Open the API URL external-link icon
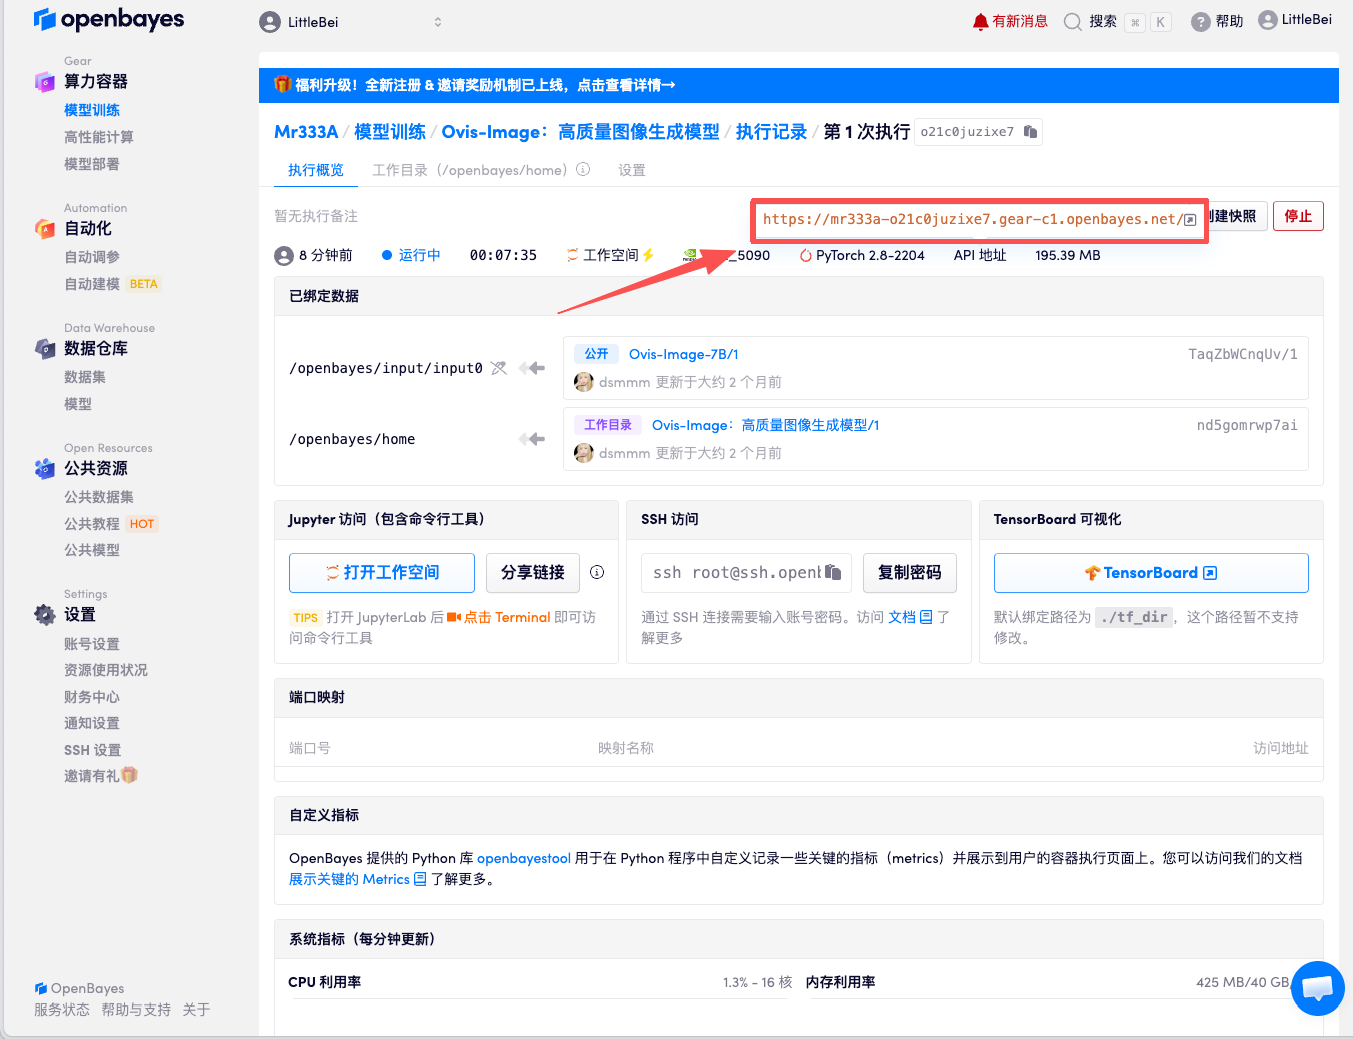Image resolution: width=1353 pixels, height=1039 pixels. [1190, 220]
